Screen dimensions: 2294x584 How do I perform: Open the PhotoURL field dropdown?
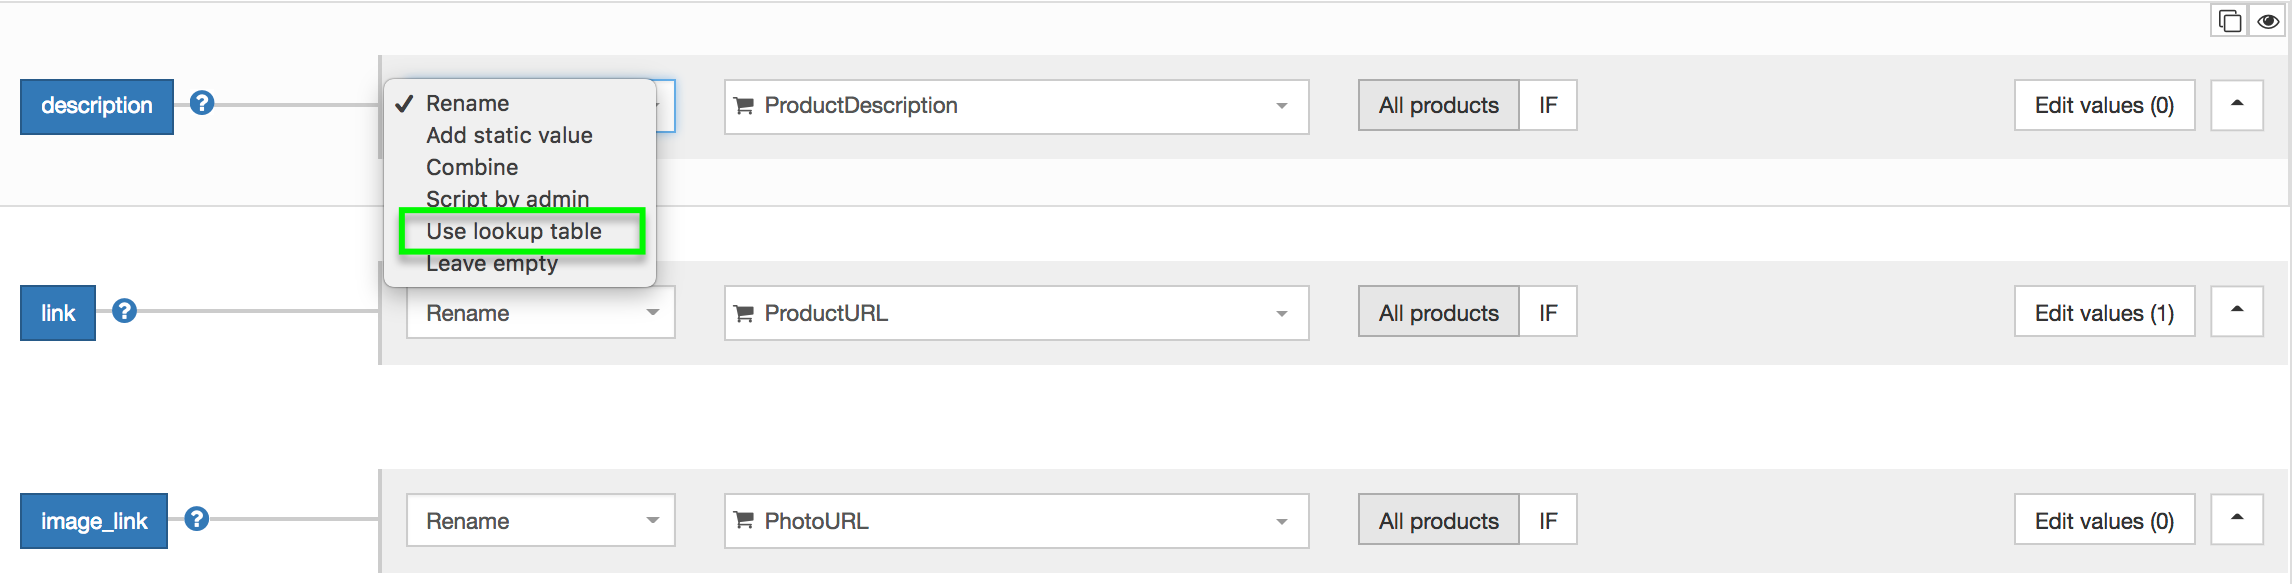coord(1016,521)
